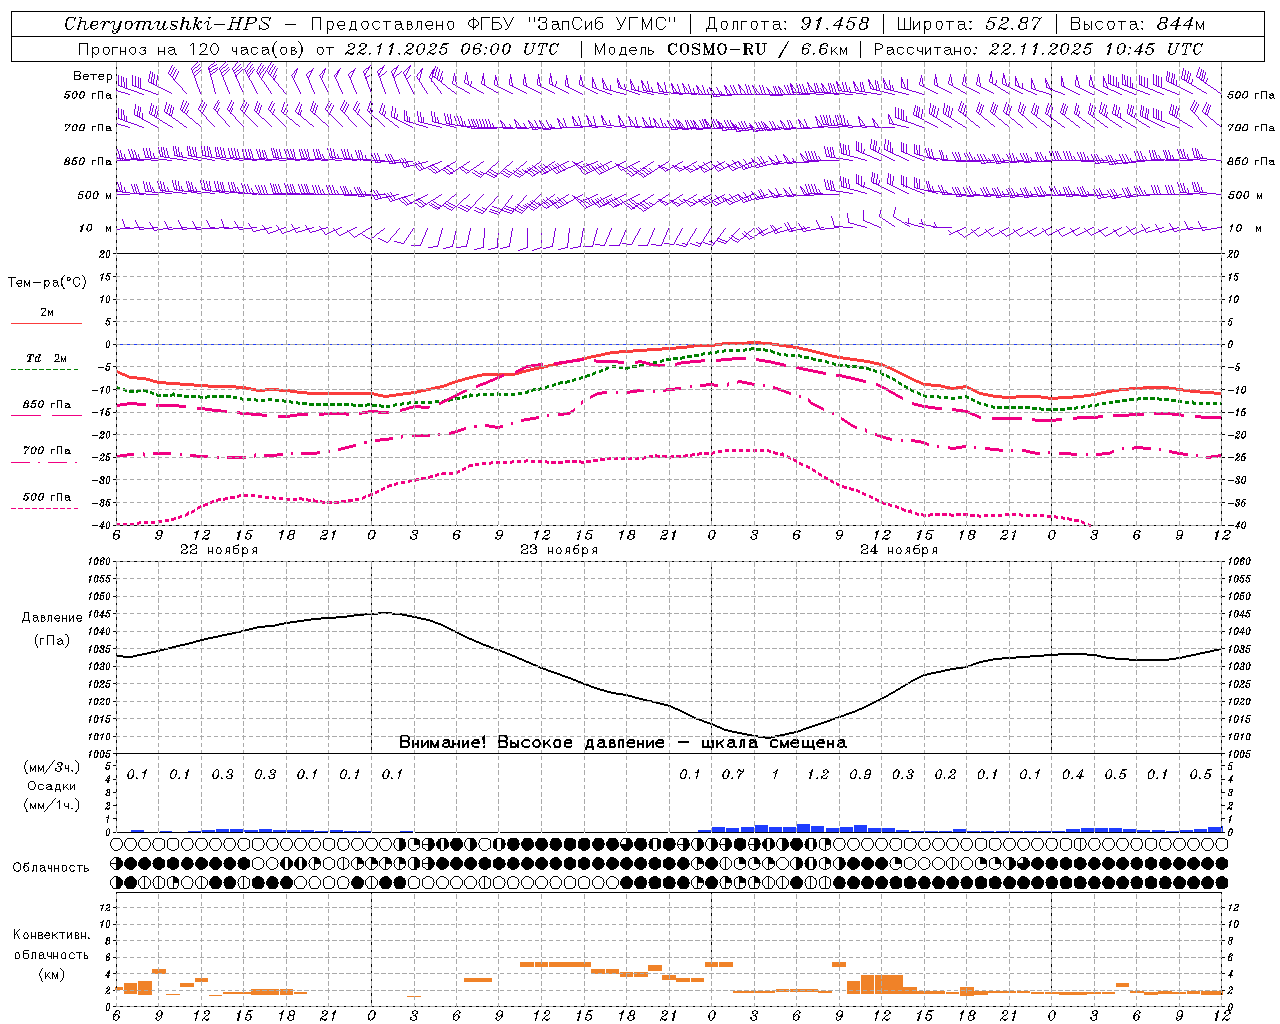The height and width of the screenshot is (1024, 1280).
Task: Click the "24 ноября" date label
Action: [899, 550]
